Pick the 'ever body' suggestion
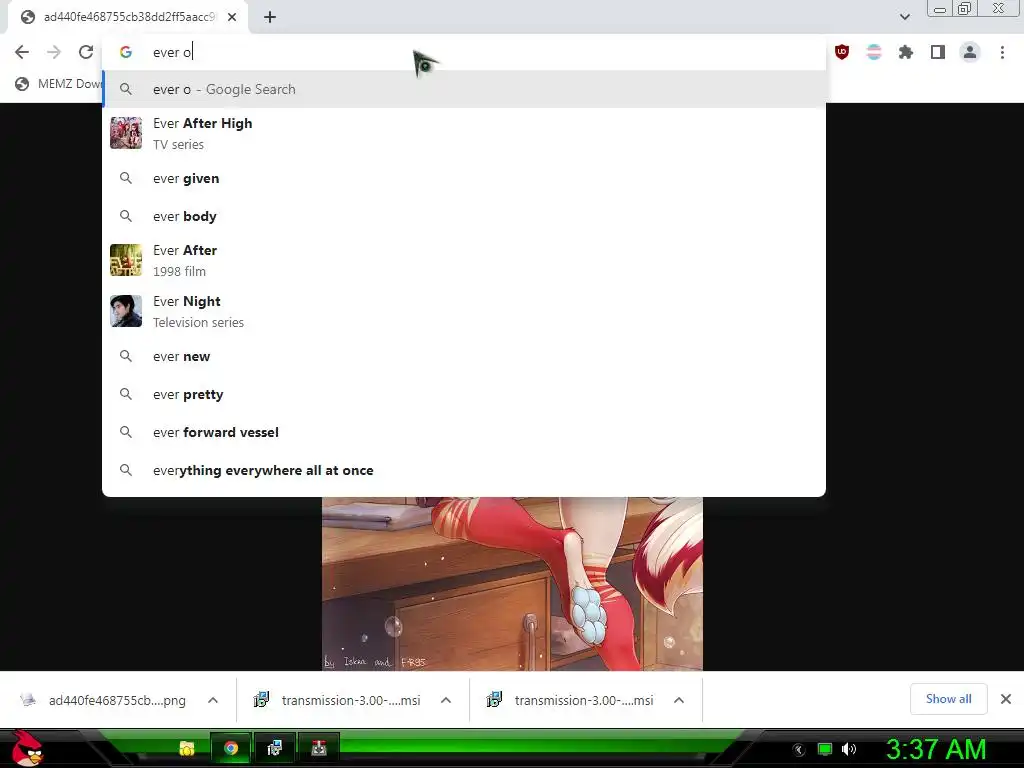This screenshot has width=1024, height=768. (x=464, y=216)
